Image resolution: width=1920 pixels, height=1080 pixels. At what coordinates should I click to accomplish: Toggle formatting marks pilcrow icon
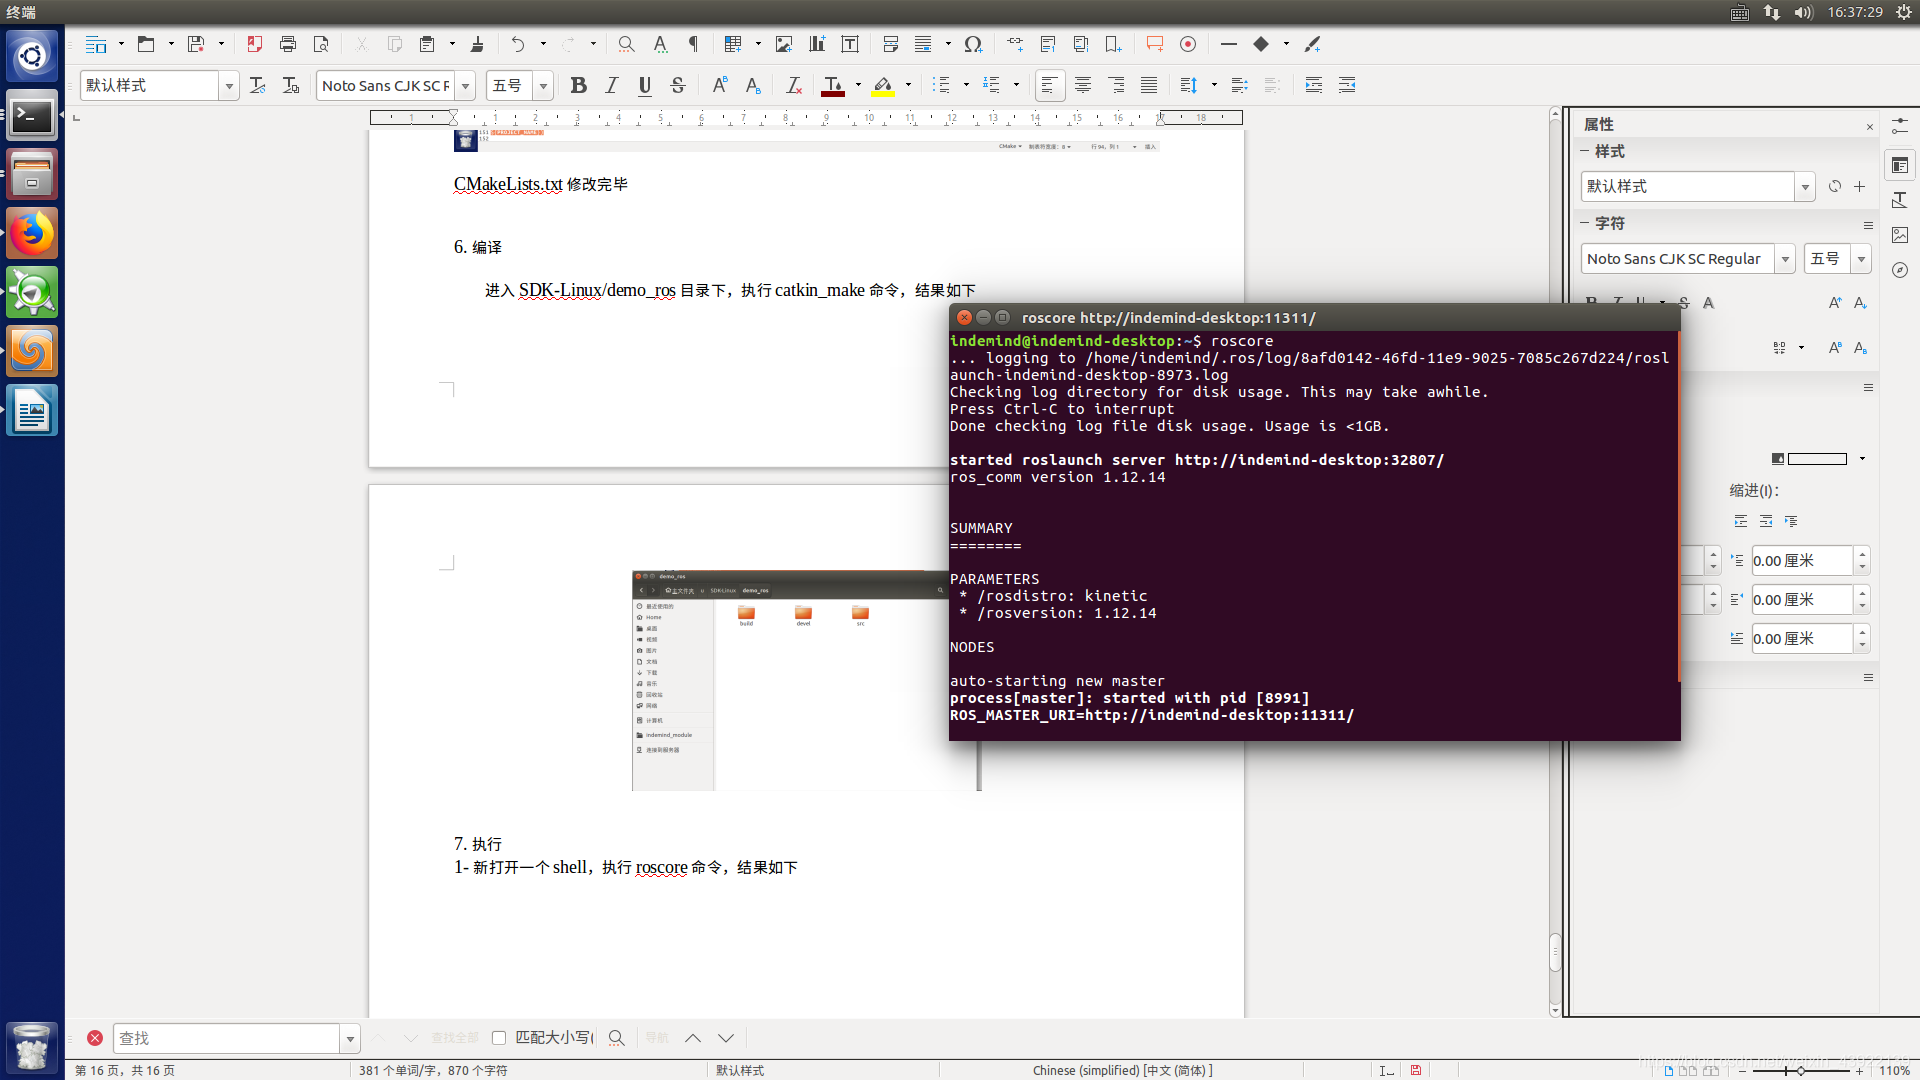693,44
